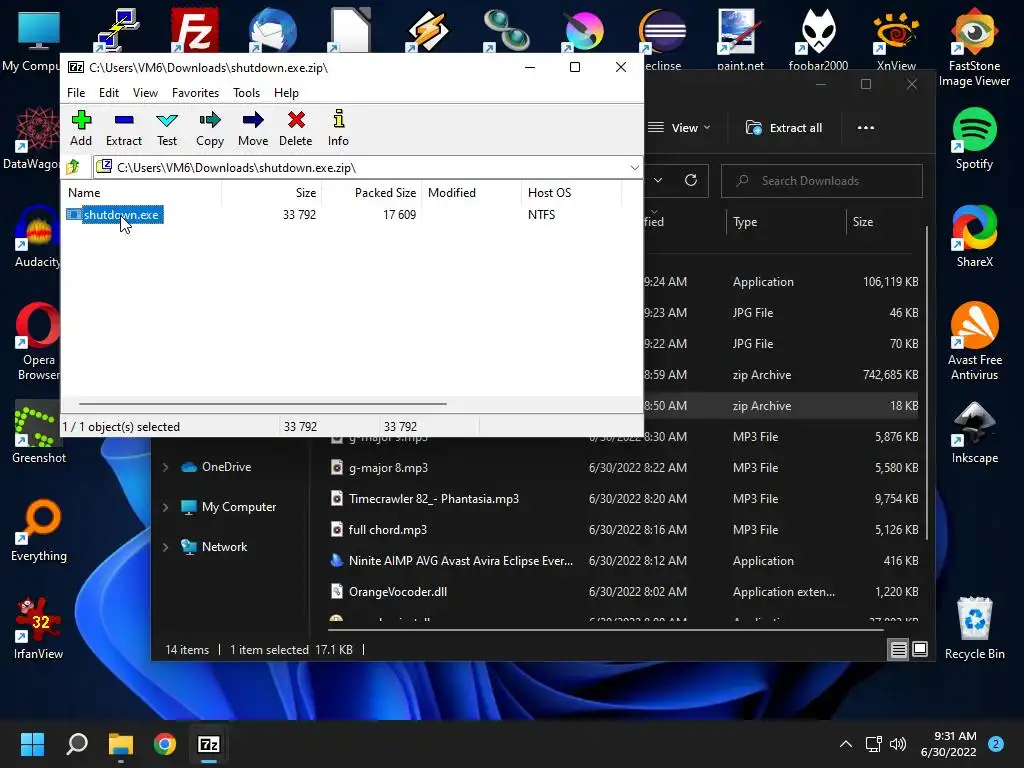The height and width of the screenshot is (768, 1024).
Task: Show hidden system tray icons
Action: tap(845, 744)
